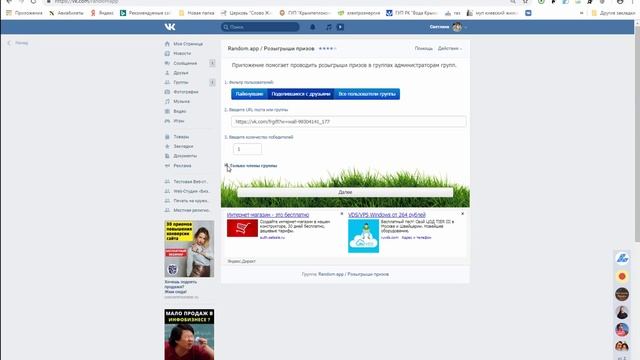Open the Помощь link
The height and width of the screenshot is (360, 640).
click(423, 49)
